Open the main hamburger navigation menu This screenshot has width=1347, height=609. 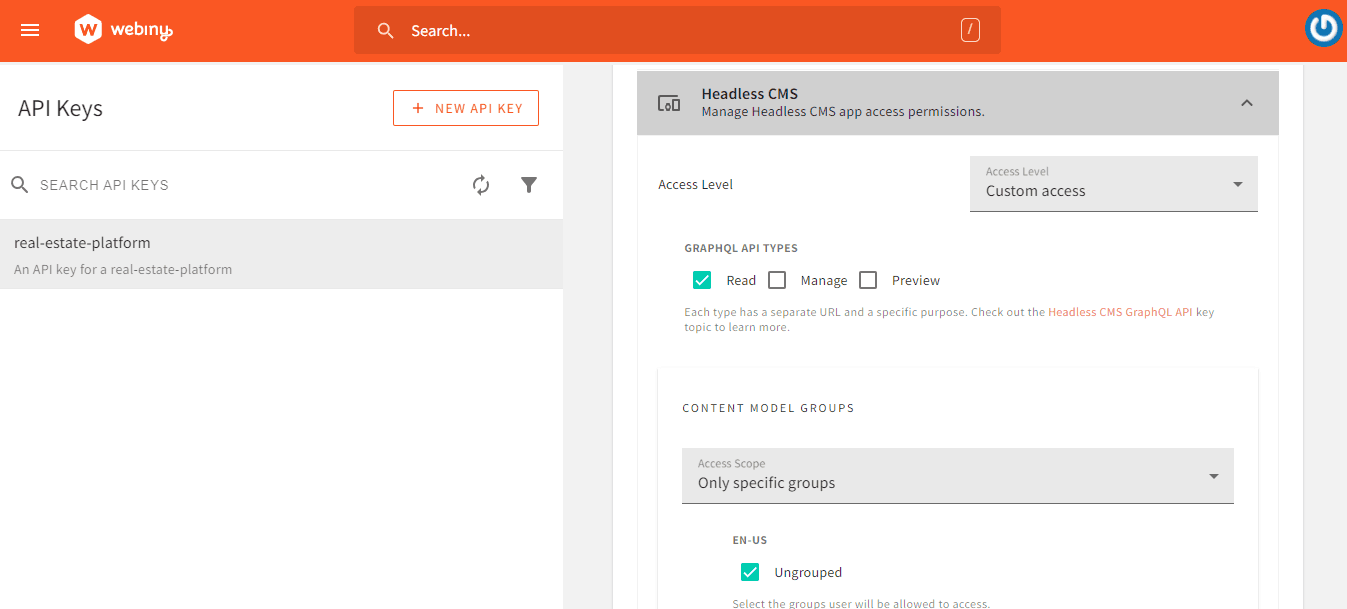tap(30, 30)
